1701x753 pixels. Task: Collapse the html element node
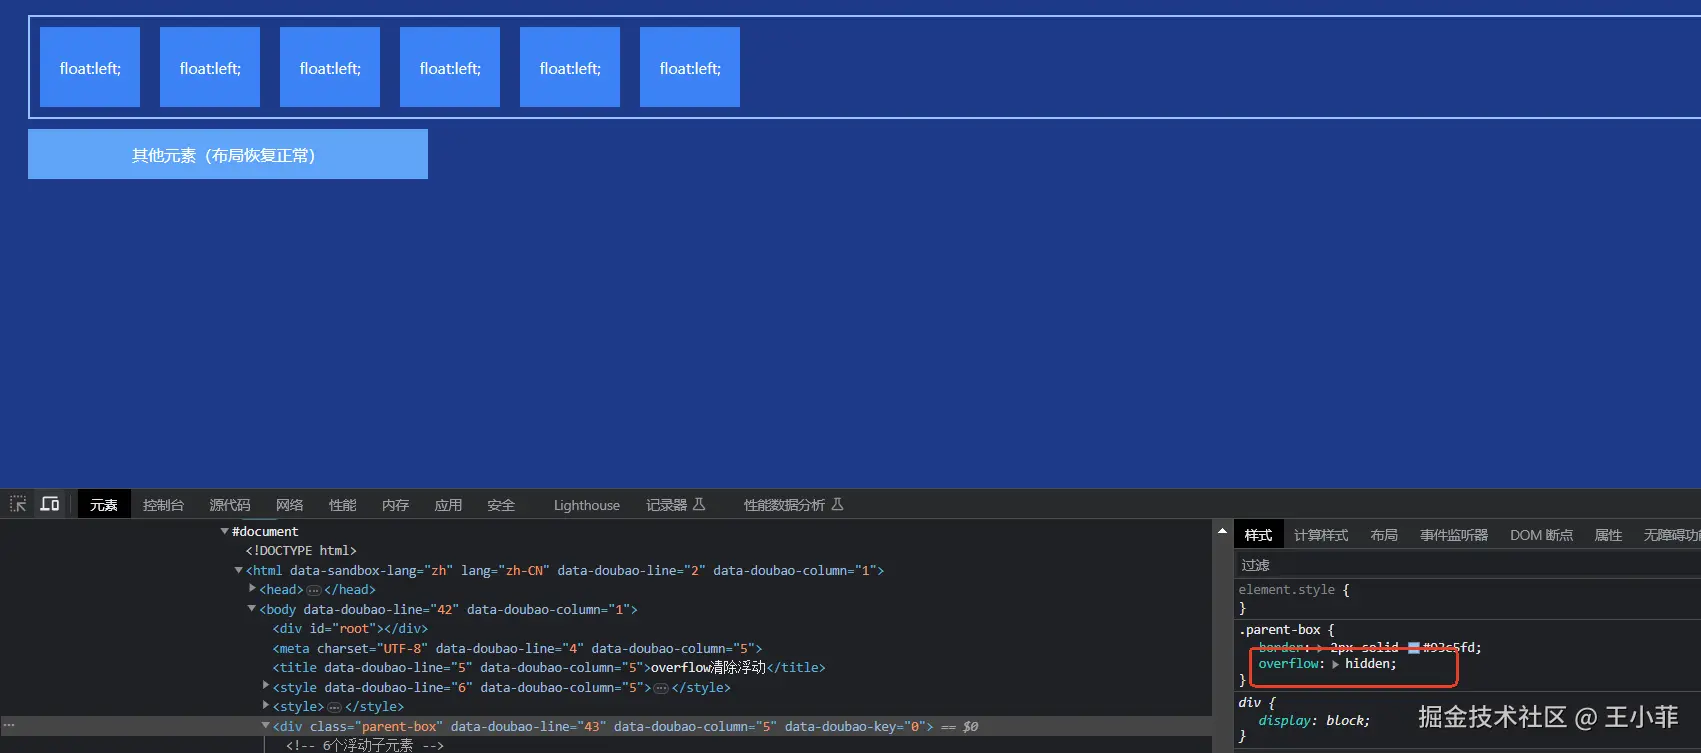[238, 570]
